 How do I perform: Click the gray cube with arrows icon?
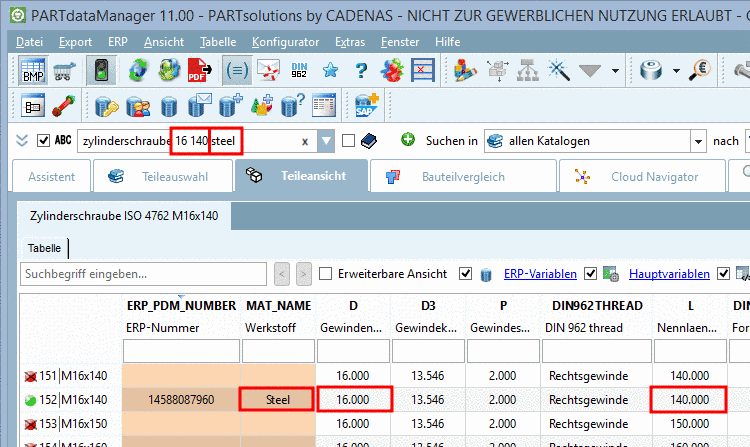point(497,71)
